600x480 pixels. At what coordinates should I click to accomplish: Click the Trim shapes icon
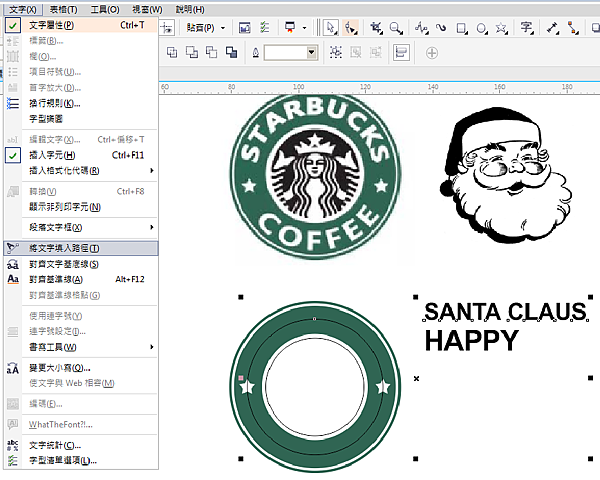(x=192, y=52)
